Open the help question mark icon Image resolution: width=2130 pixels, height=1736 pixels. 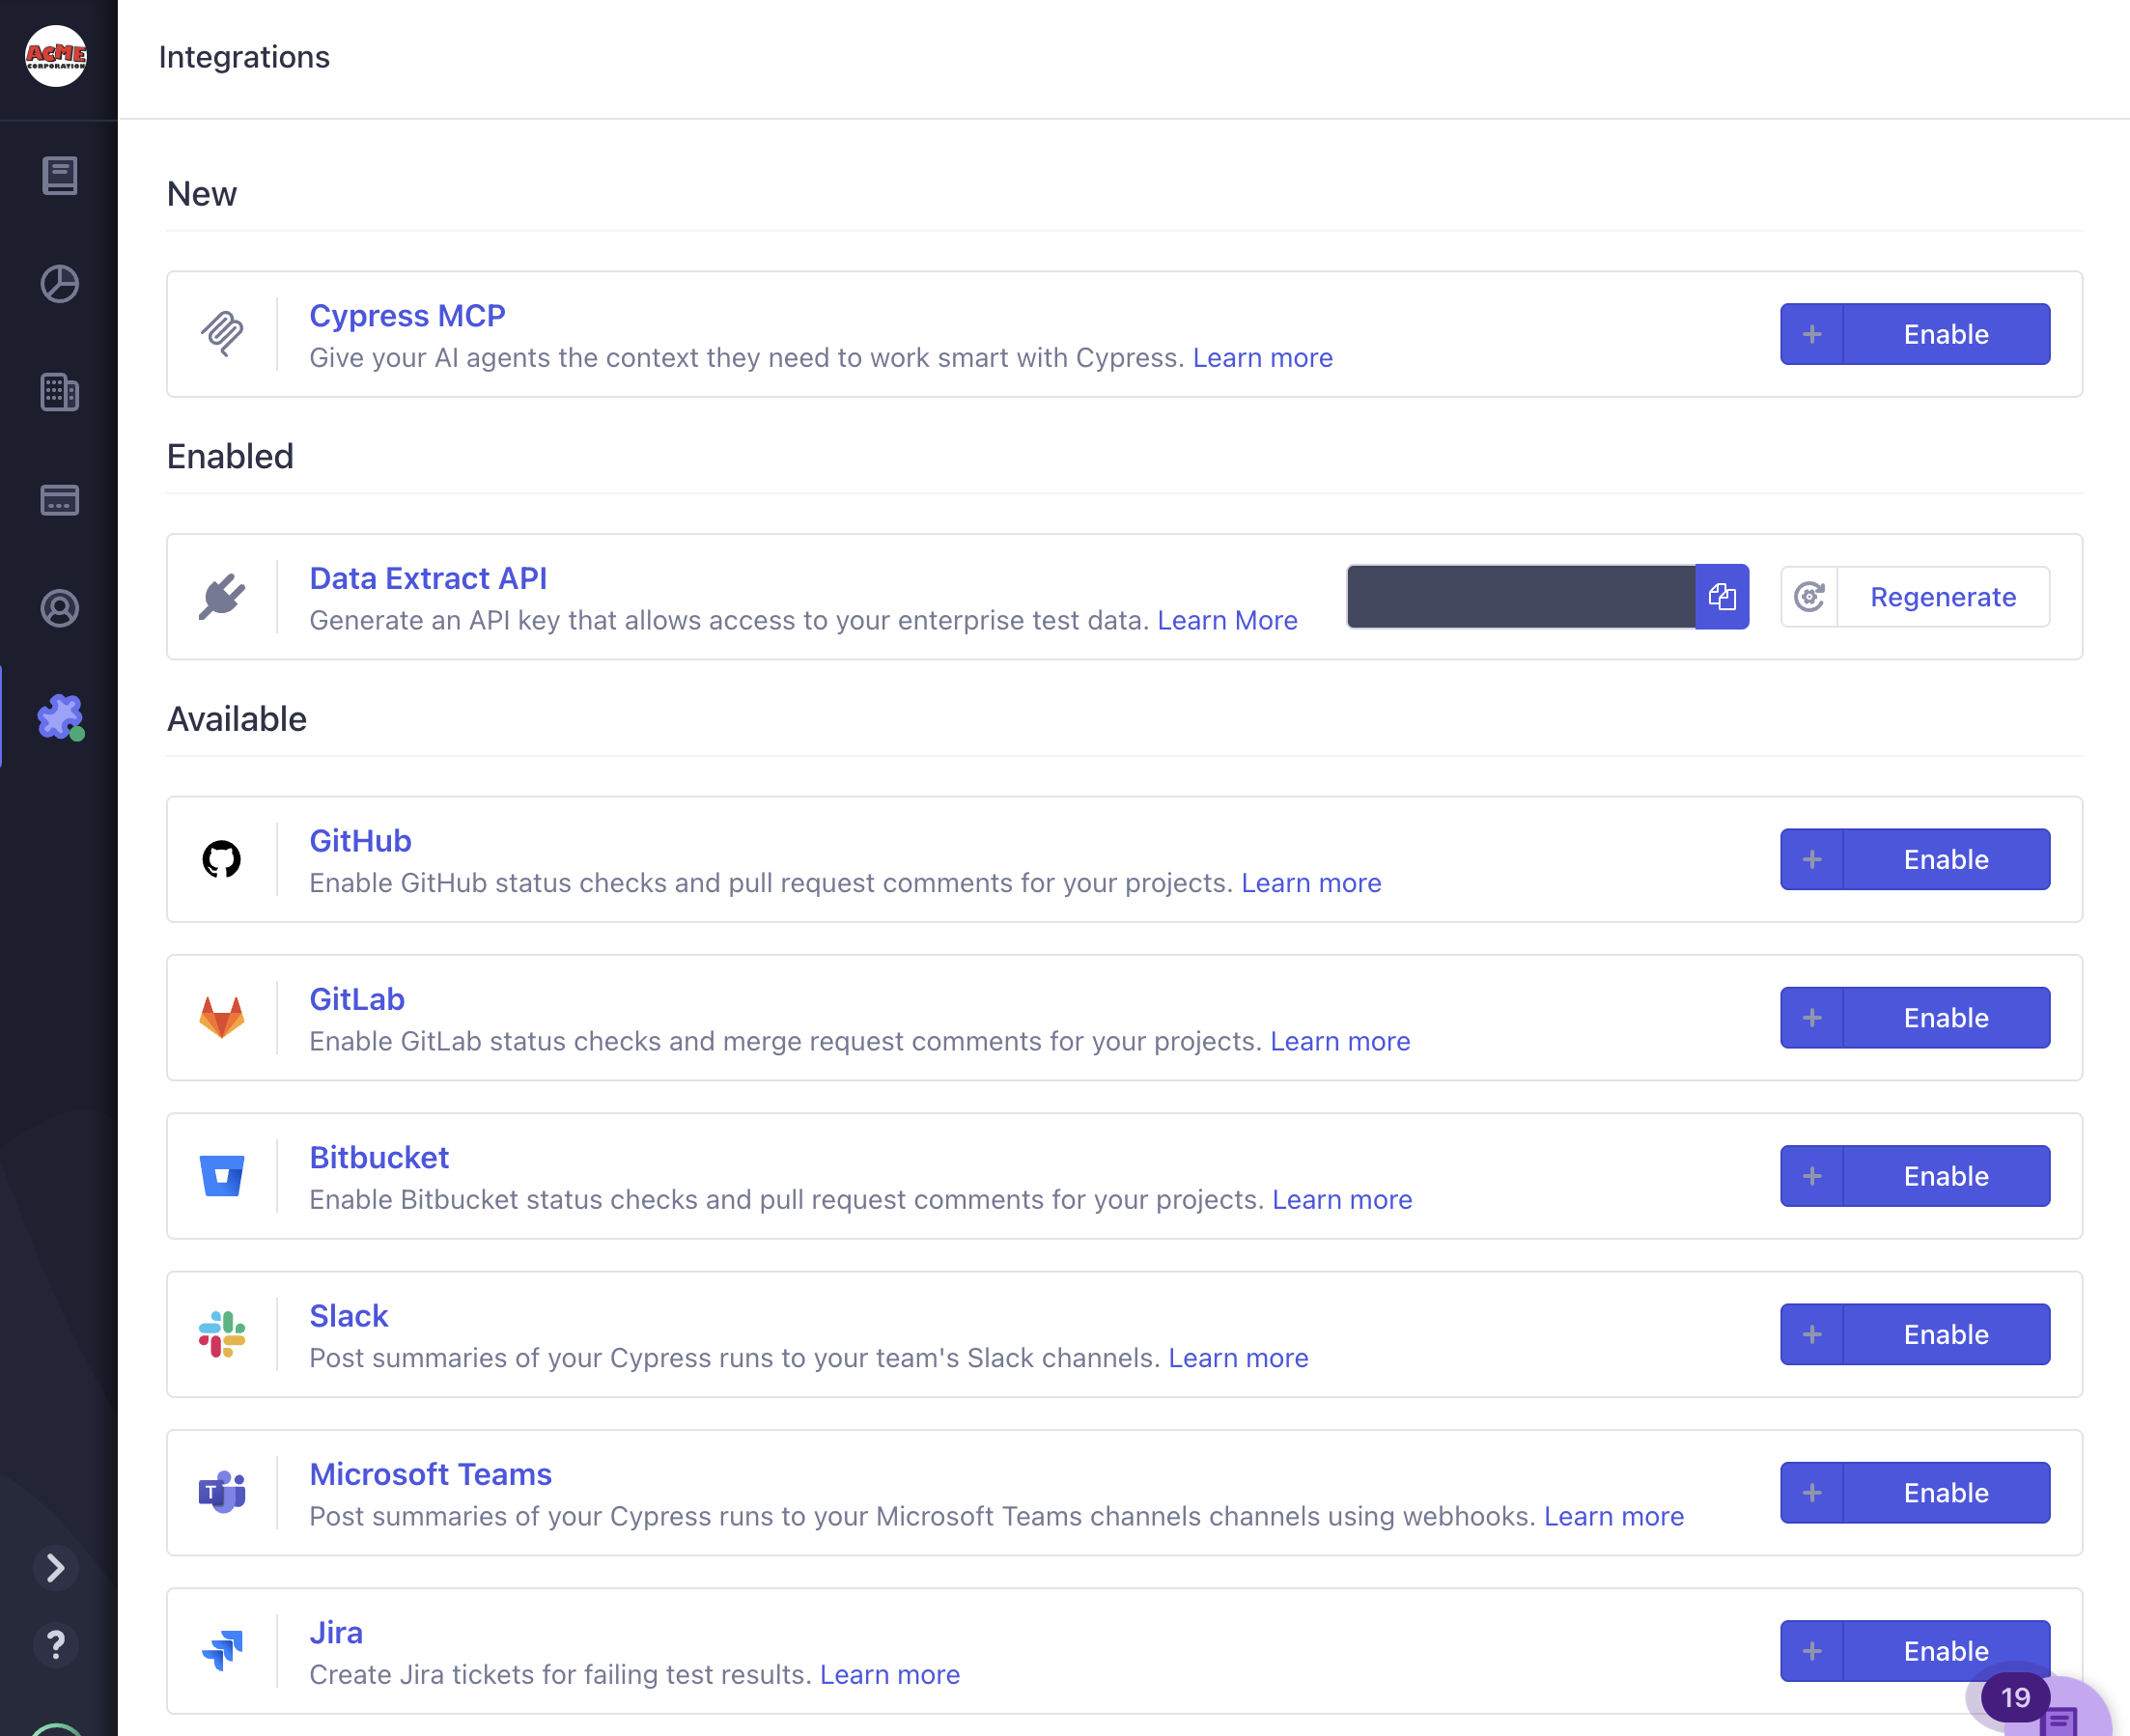pos(56,1645)
